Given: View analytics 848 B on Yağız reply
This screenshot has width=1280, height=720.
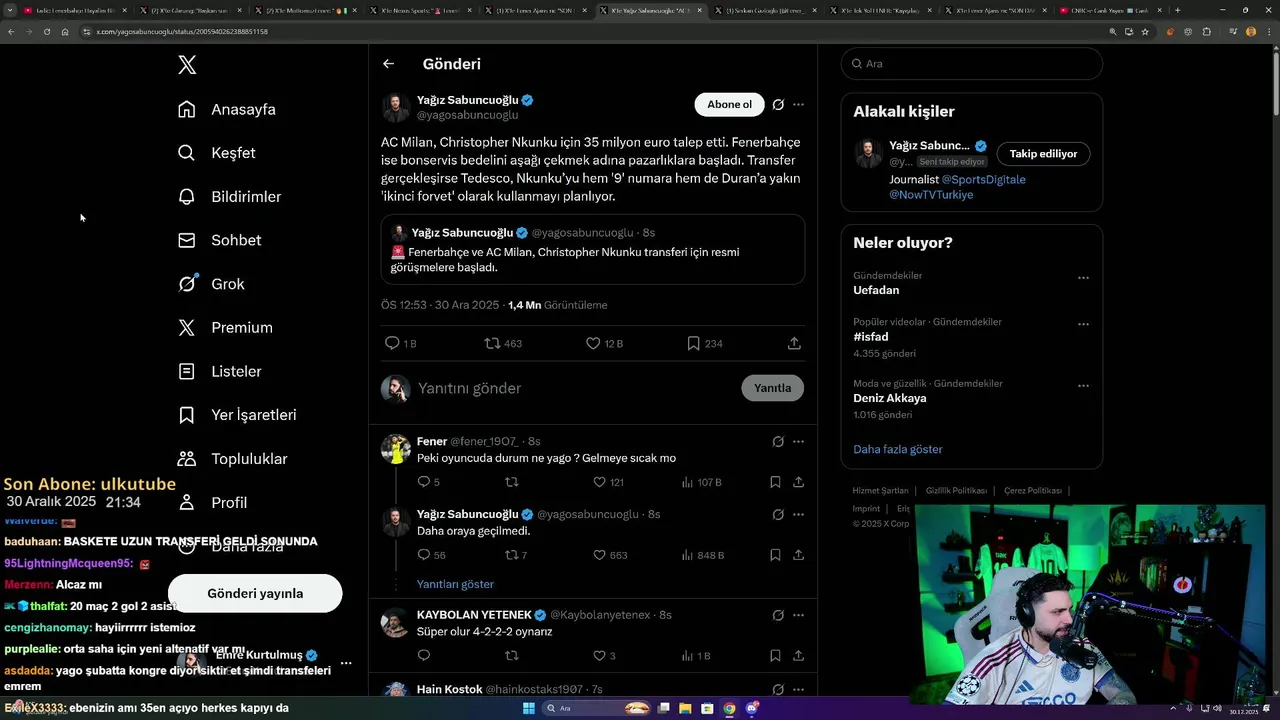Looking at the screenshot, I should pyautogui.click(x=703, y=555).
